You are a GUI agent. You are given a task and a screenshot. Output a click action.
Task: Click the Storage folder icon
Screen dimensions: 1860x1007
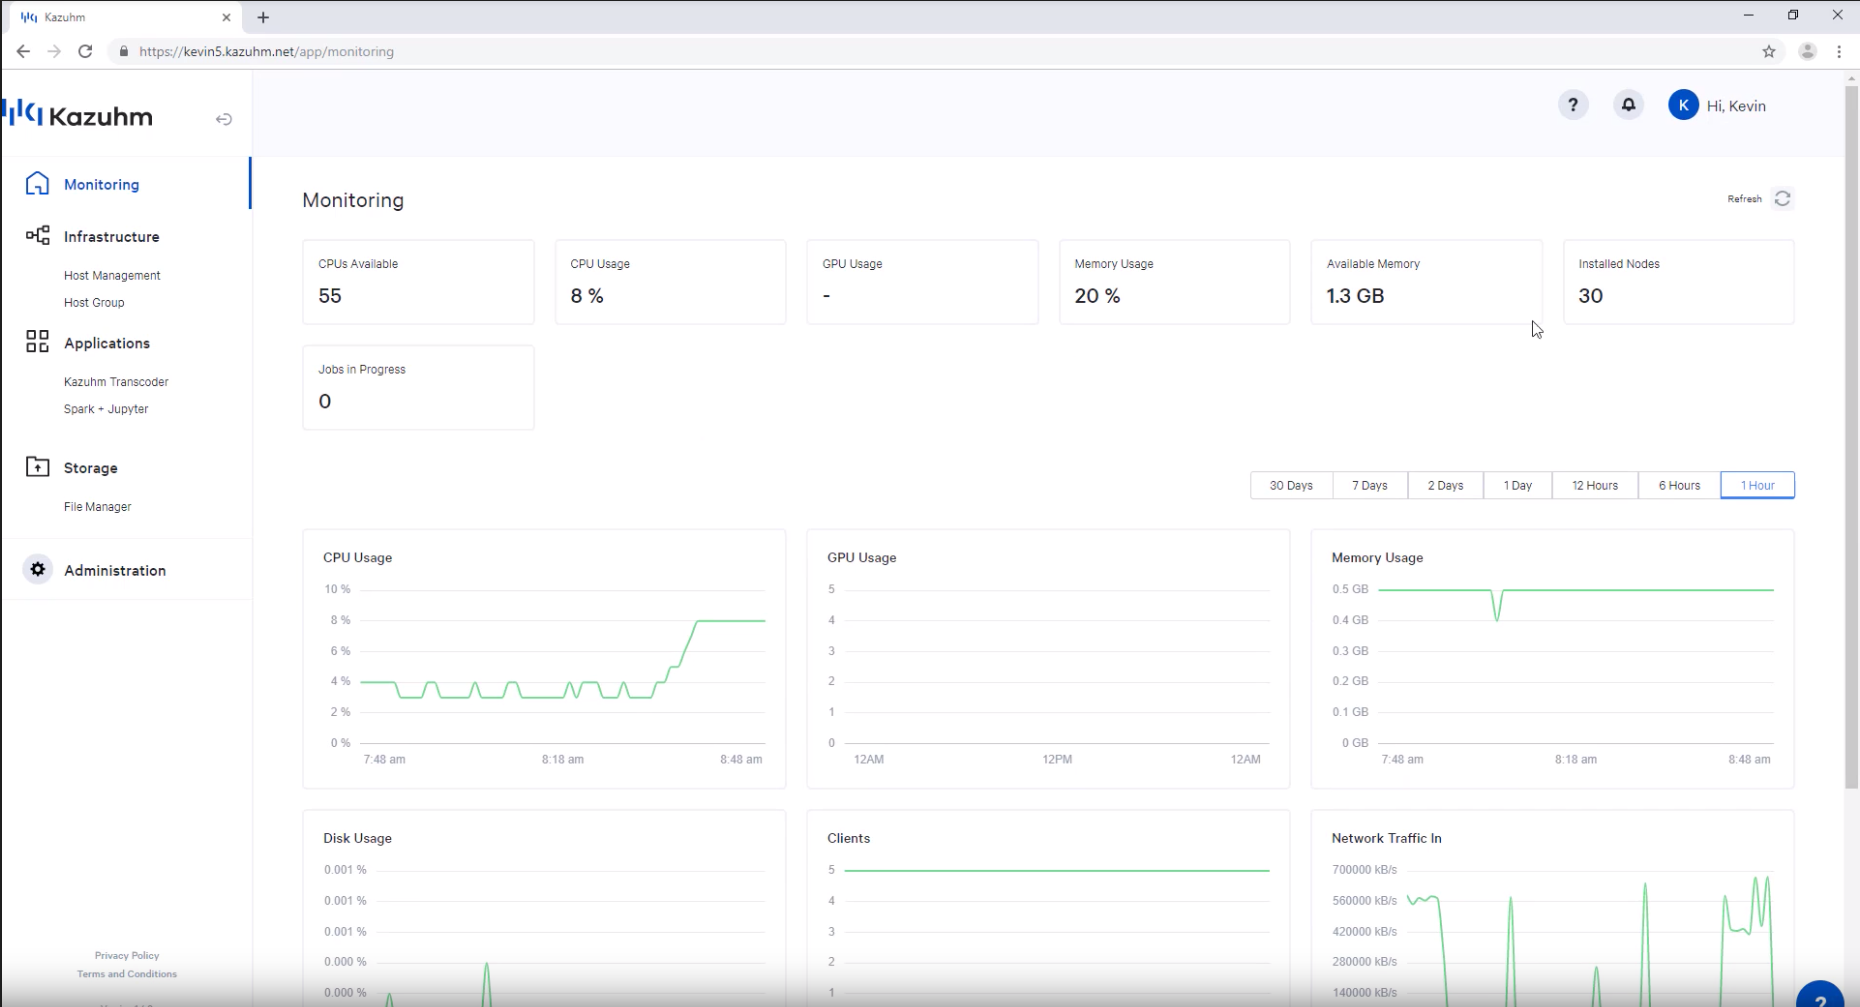[x=37, y=467]
